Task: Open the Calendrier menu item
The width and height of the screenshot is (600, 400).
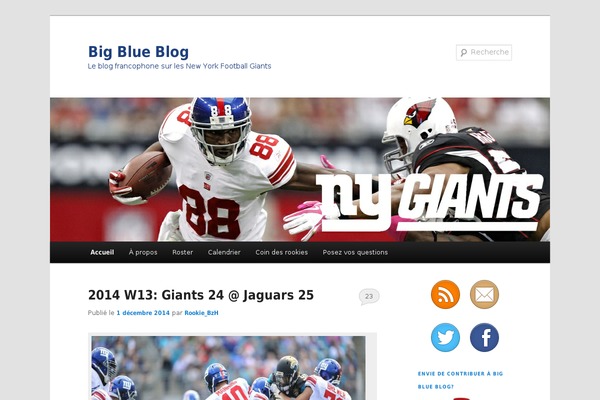Action: click(224, 252)
